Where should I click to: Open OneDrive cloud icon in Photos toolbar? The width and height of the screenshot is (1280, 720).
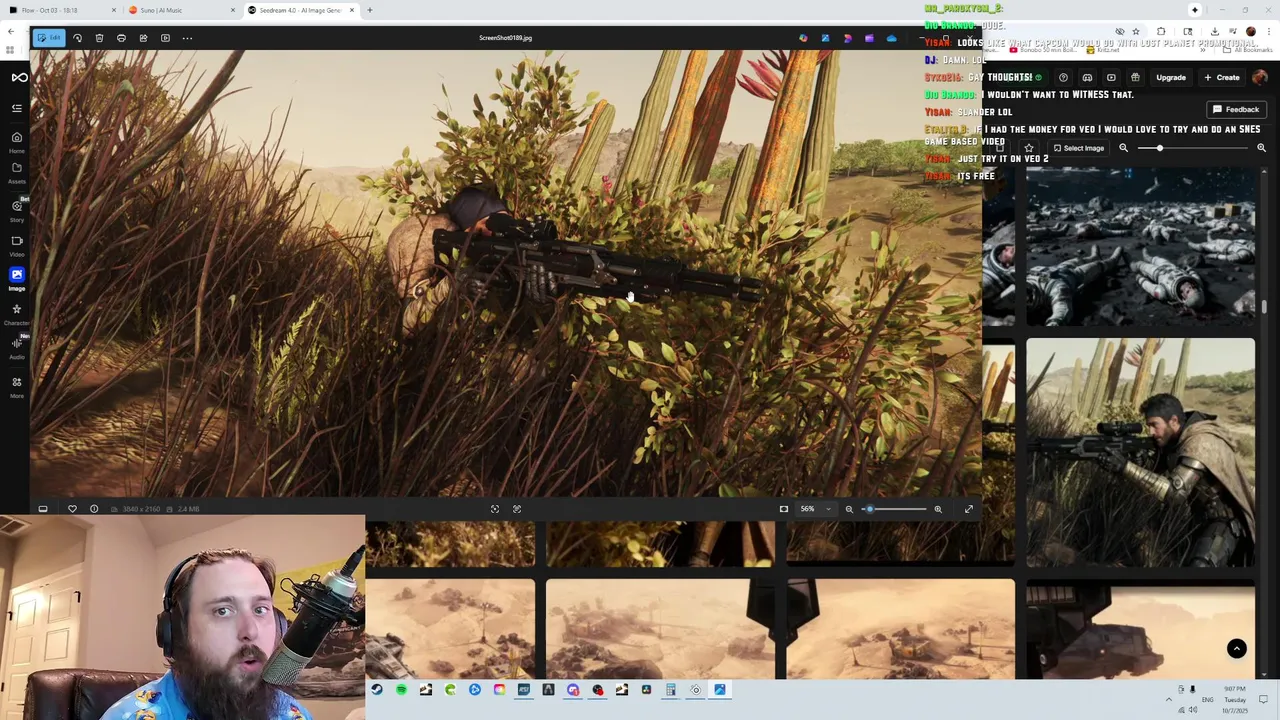[891, 38]
